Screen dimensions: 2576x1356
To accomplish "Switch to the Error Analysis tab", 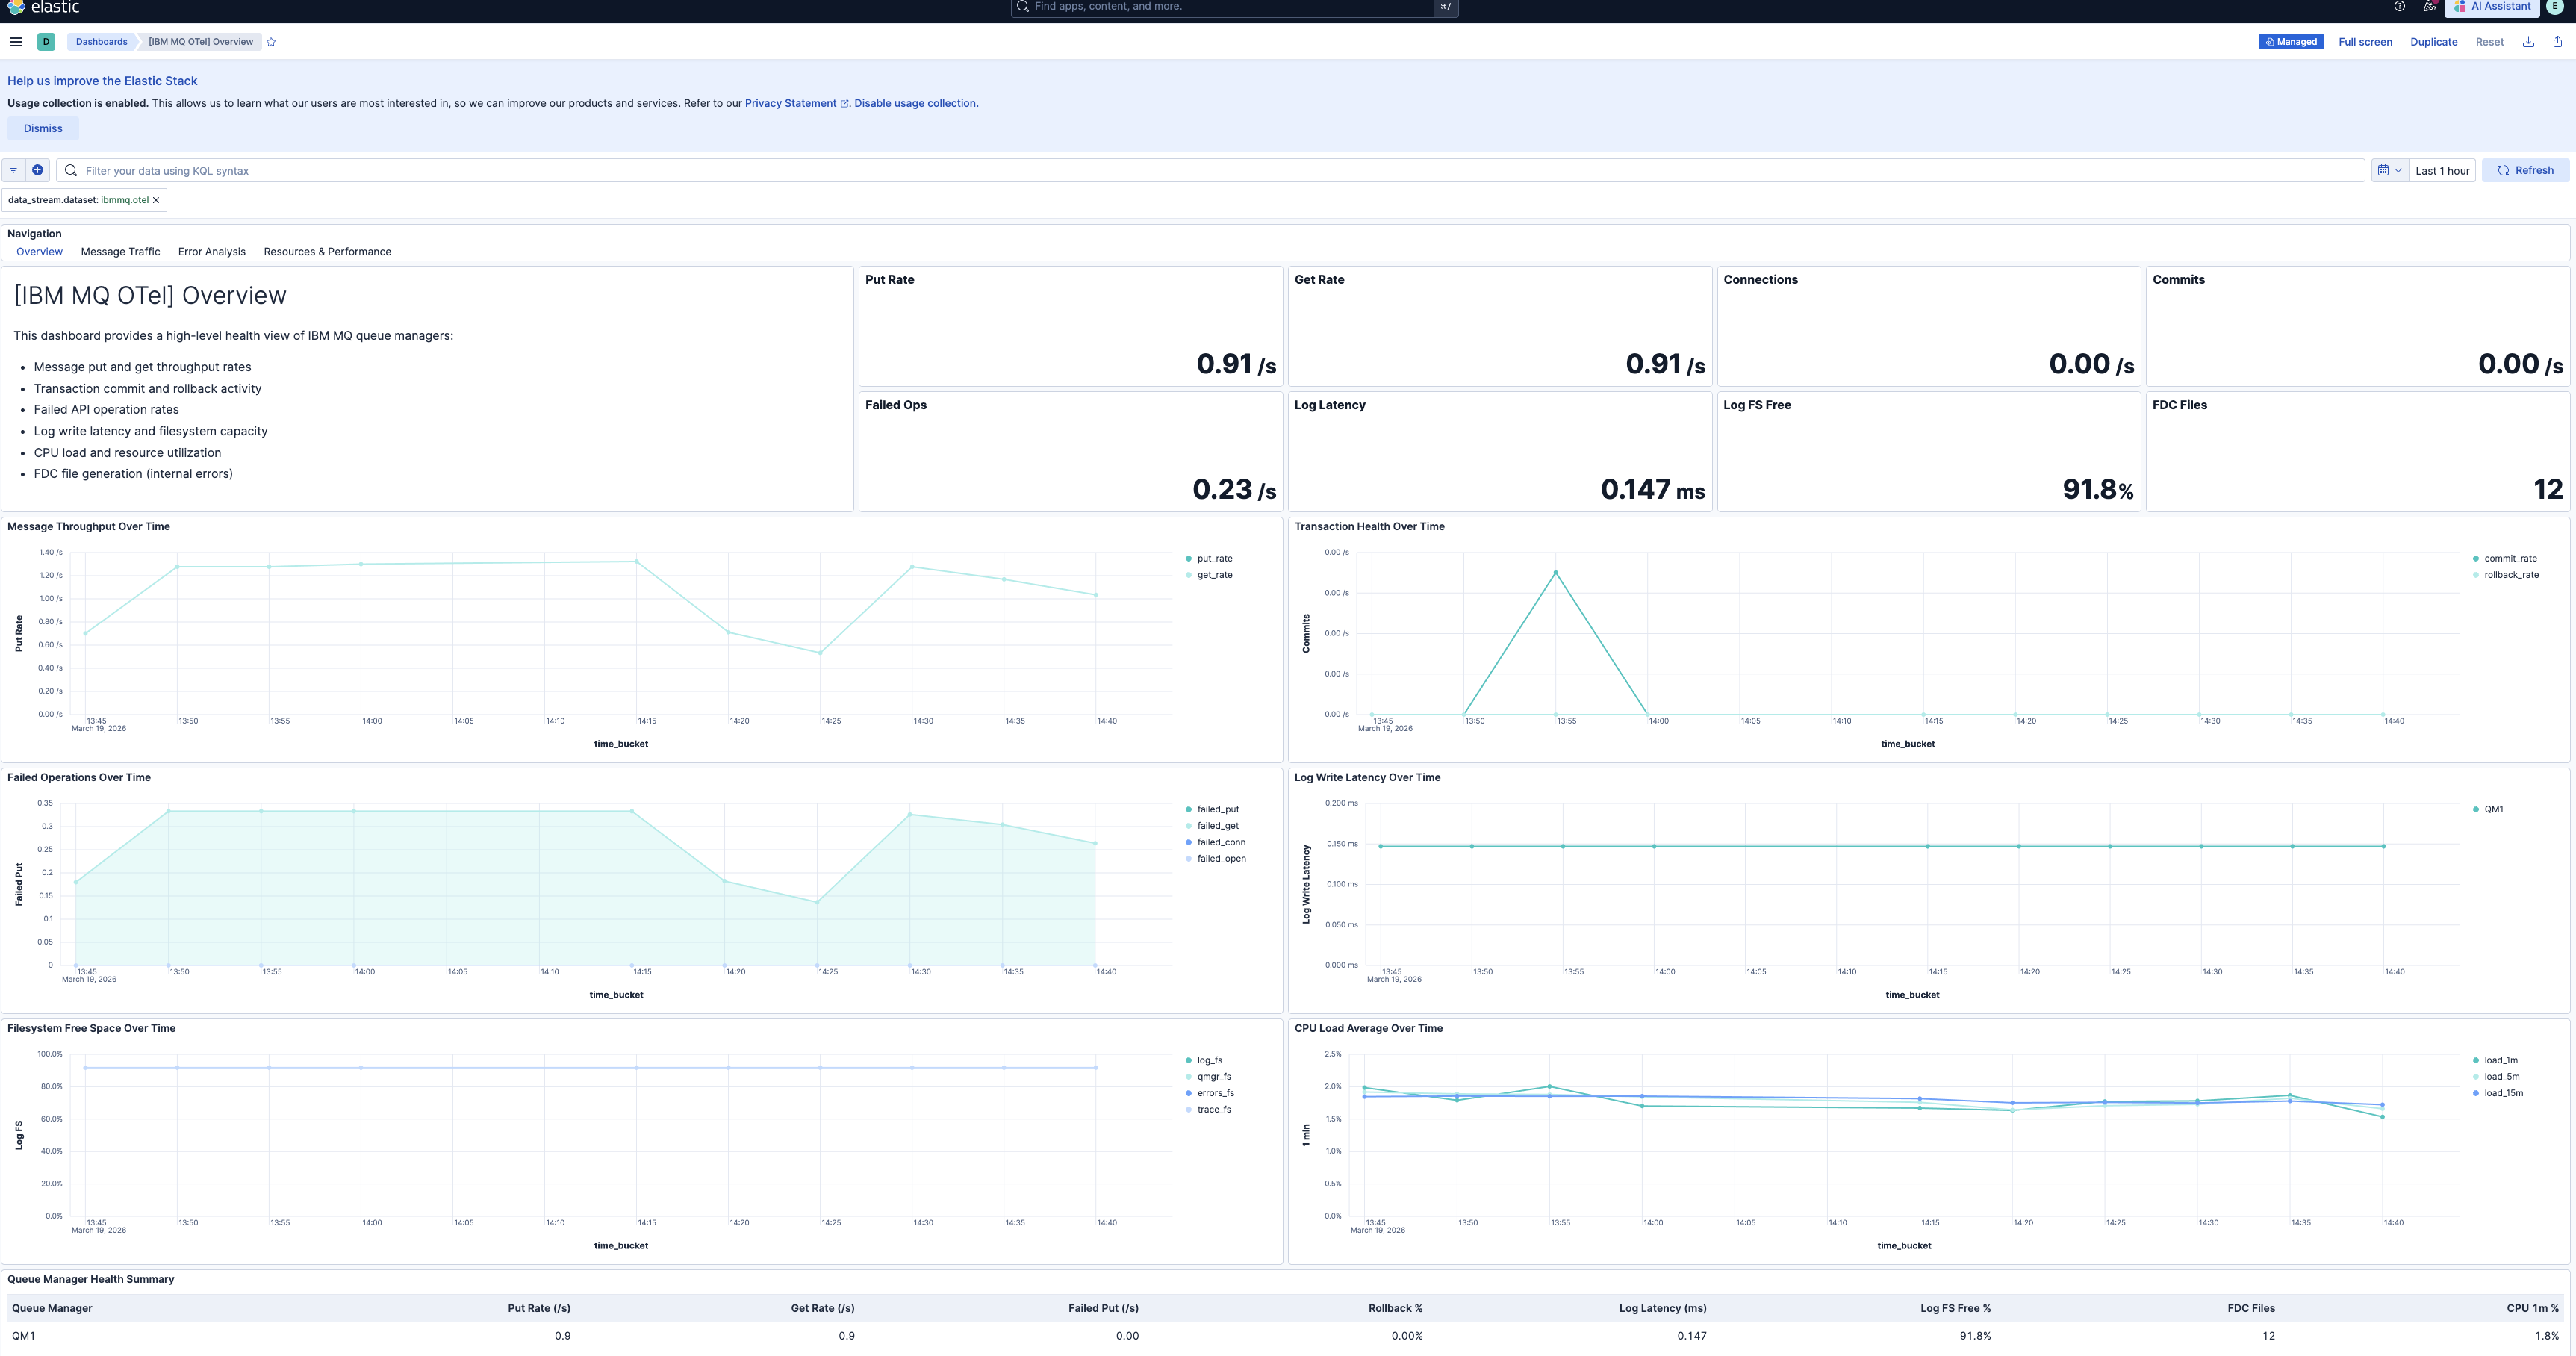I will (x=211, y=251).
